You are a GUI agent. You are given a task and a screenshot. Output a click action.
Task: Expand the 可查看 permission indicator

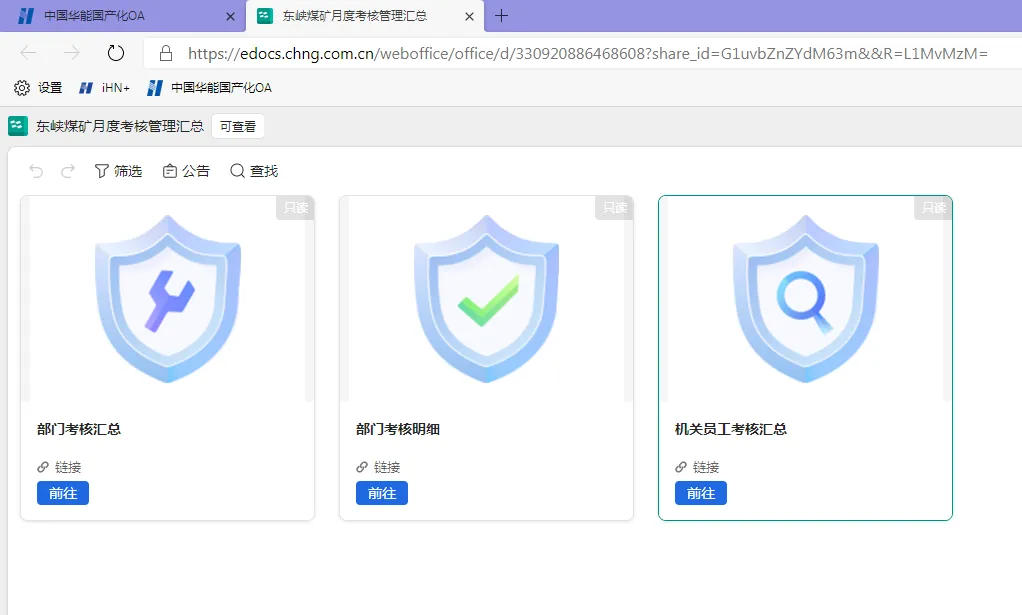click(x=237, y=126)
